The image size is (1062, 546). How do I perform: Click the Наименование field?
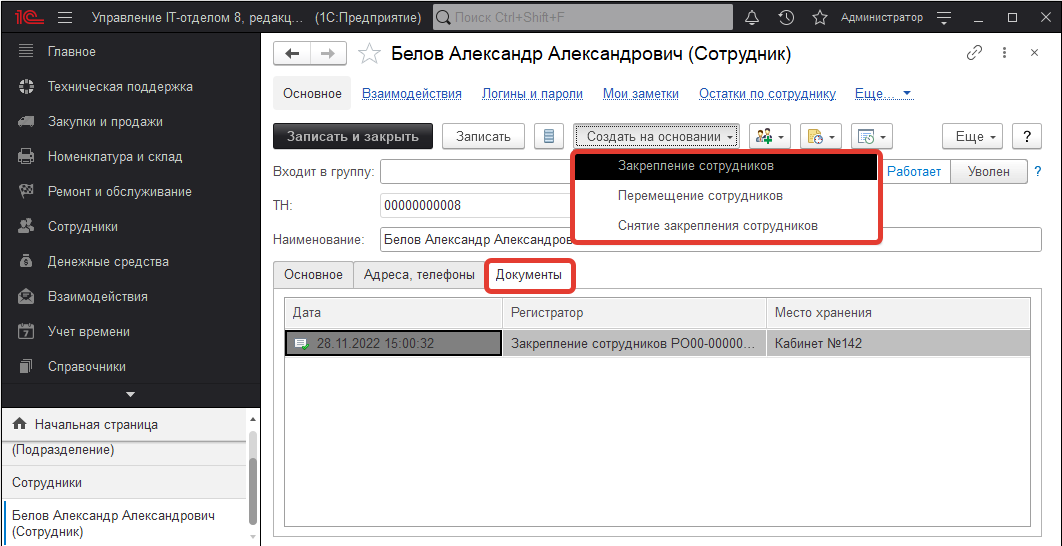coord(710,239)
